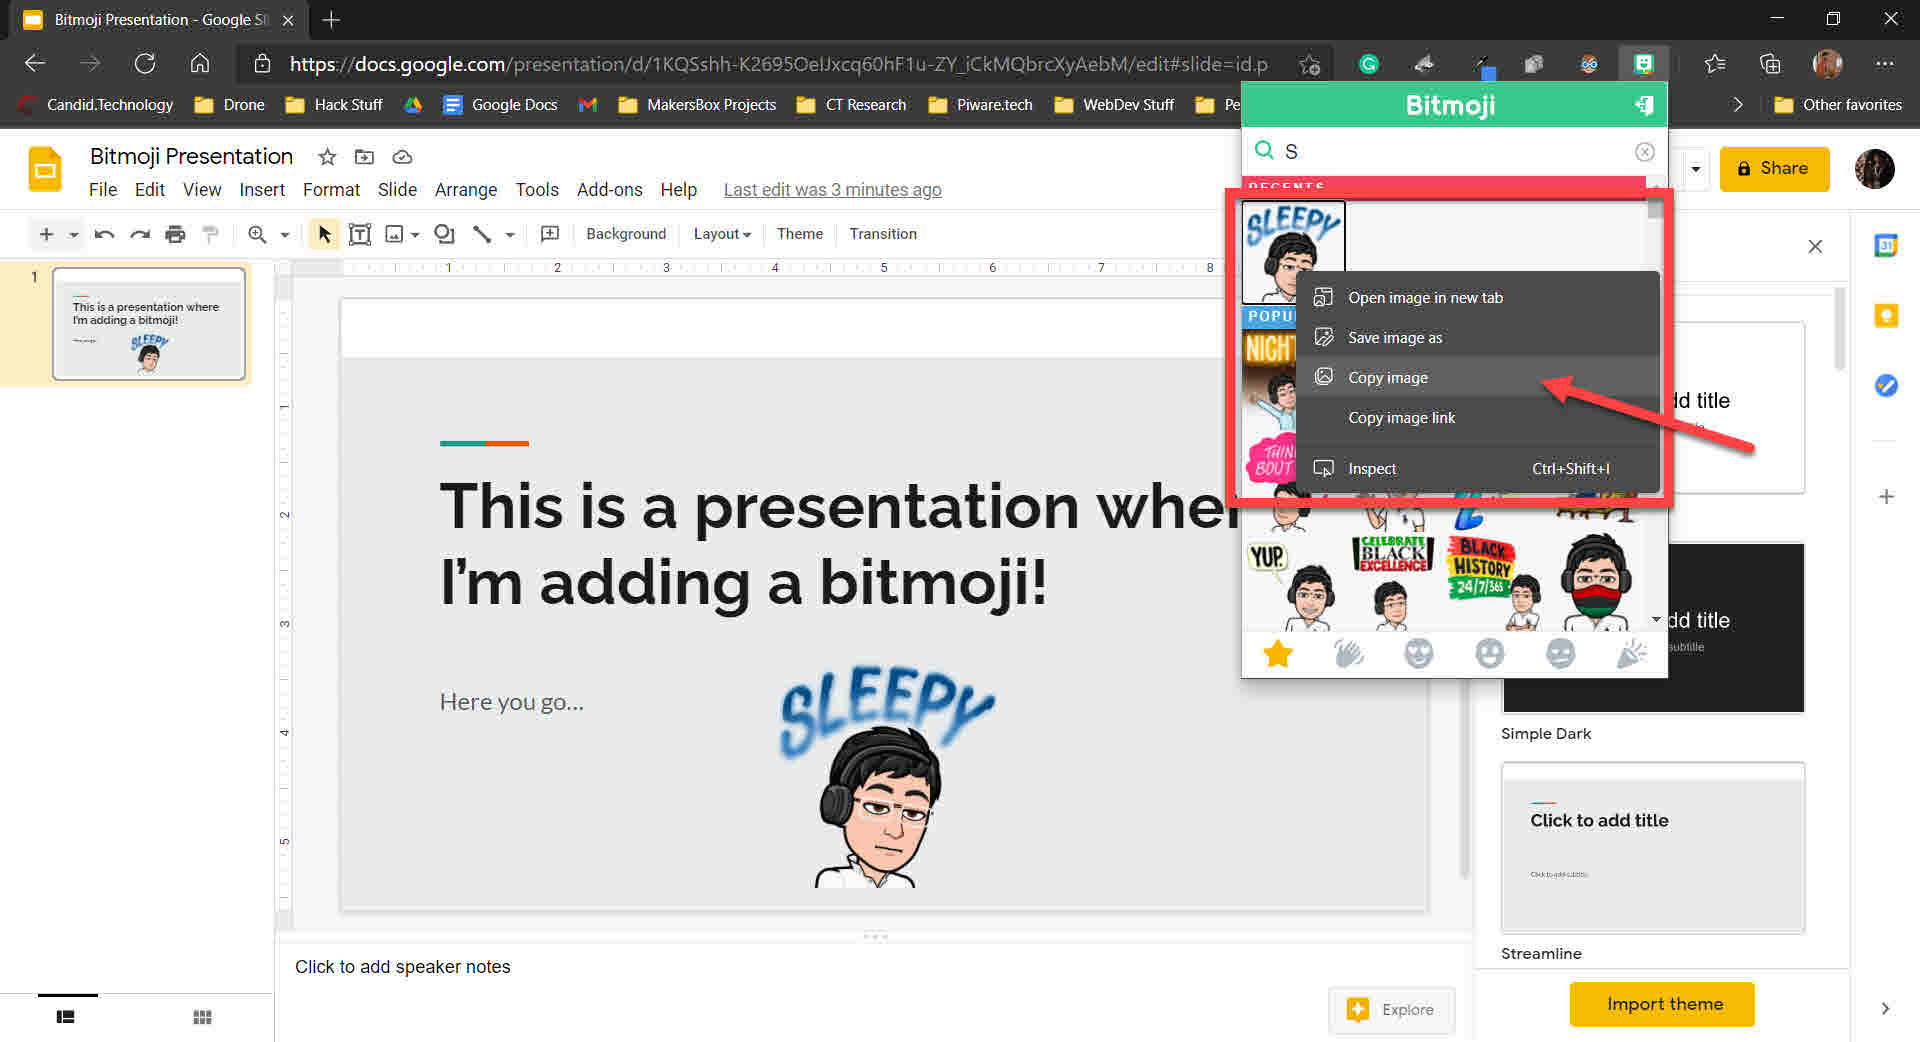Select the Streamline theme thumbnail
This screenshot has height=1042, width=1920.
pyautogui.click(x=1653, y=848)
